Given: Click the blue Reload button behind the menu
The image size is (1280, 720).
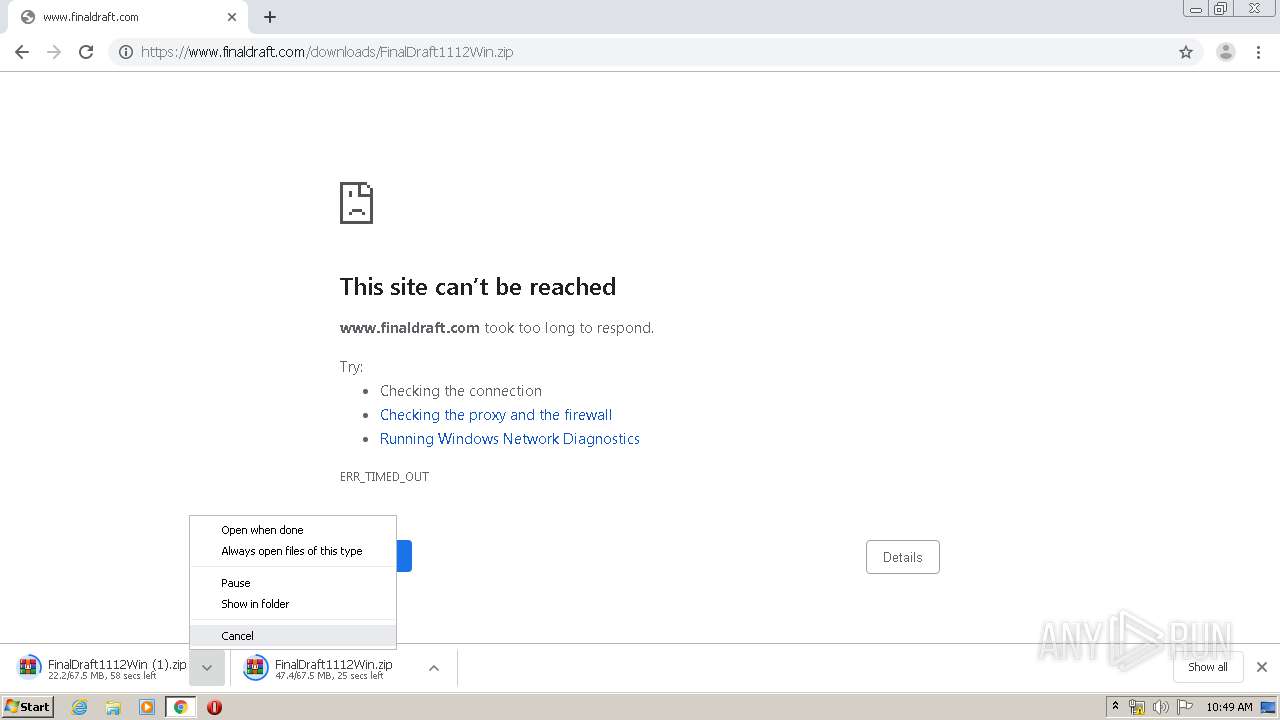Looking at the screenshot, I should [404, 556].
